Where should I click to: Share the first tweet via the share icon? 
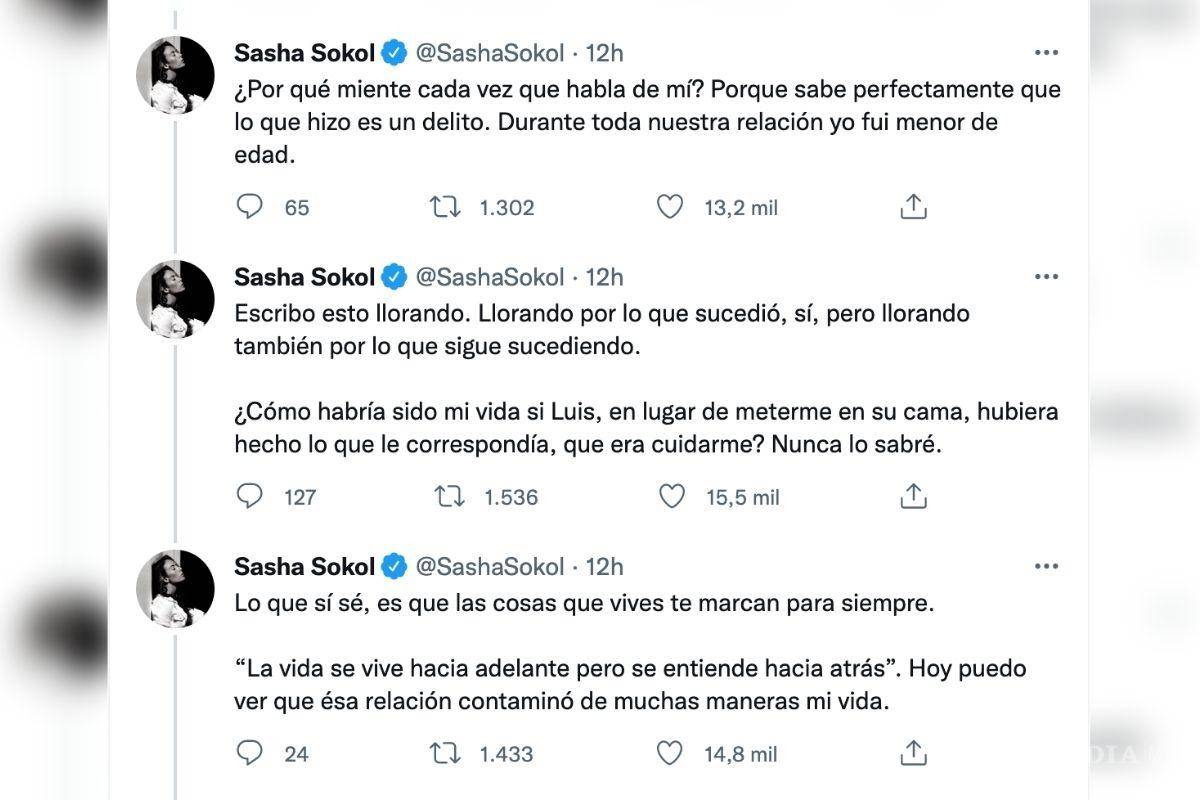pos(911,206)
